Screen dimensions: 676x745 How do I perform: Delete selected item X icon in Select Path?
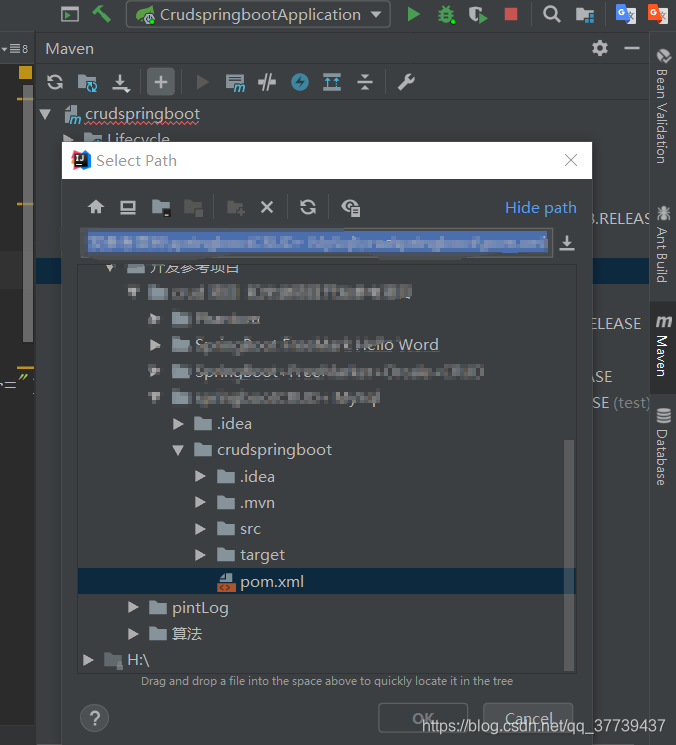click(x=267, y=207)
